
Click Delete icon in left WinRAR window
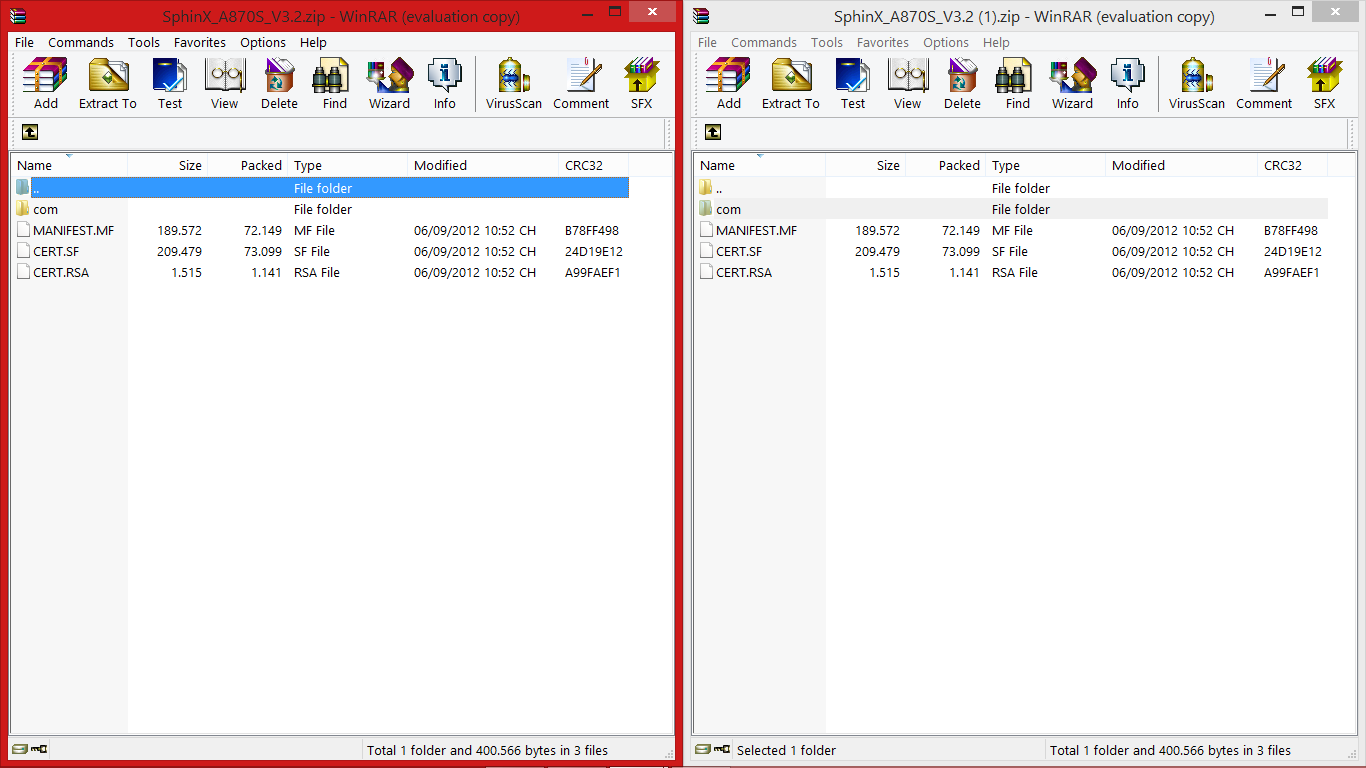tap(280, 83)
